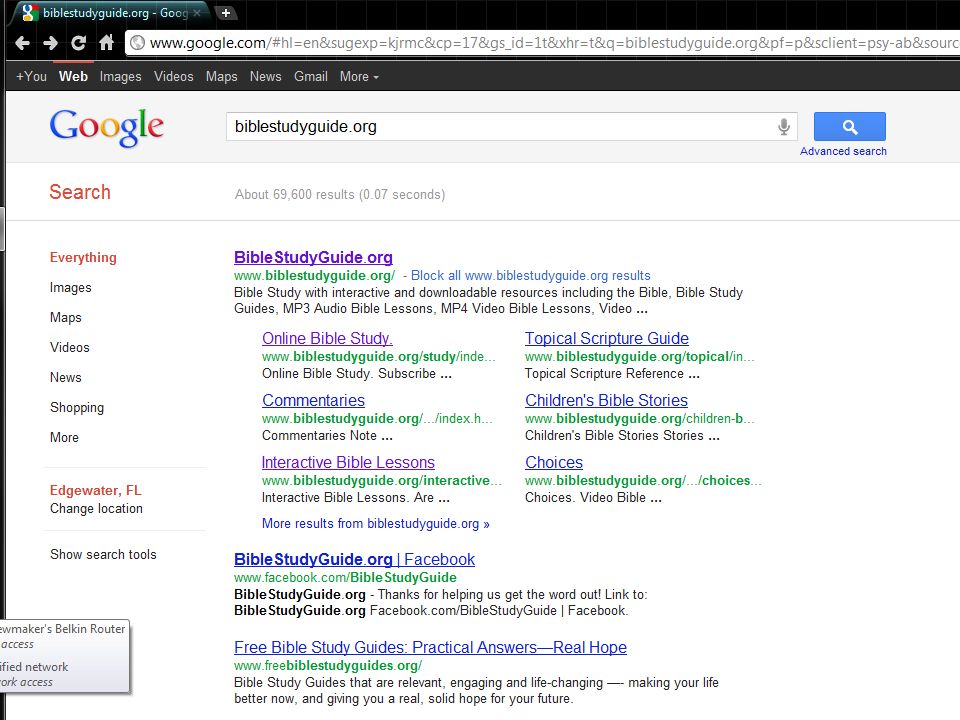This screenshot has width=960, height=720.
Task: Open Gmail from the top bar
Action: coord(311,77)
